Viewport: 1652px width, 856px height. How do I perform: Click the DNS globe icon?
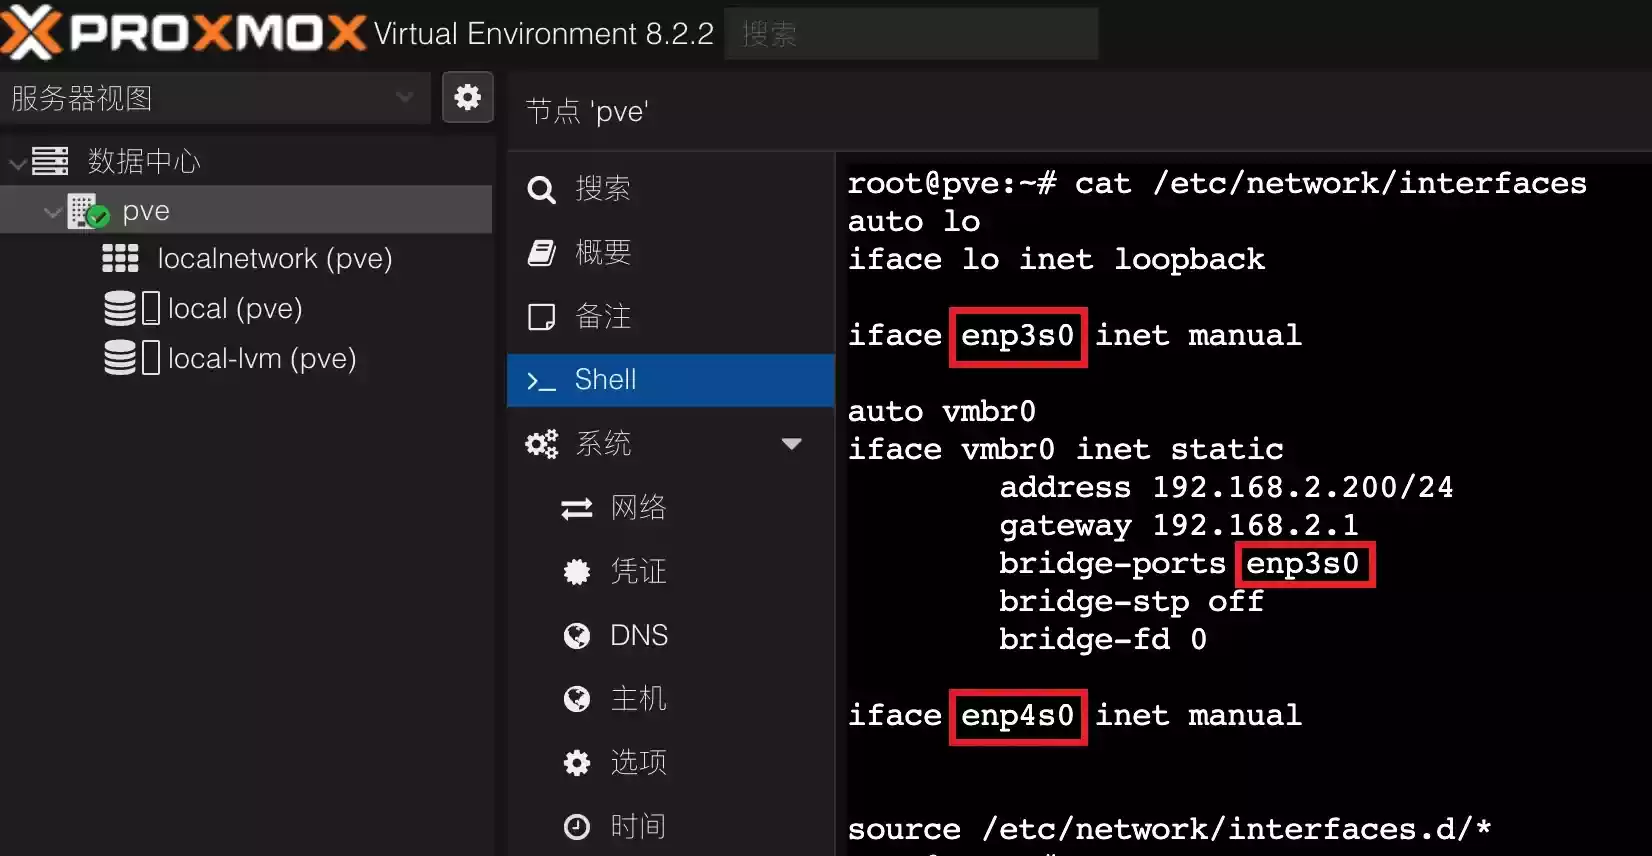[577, 636]
